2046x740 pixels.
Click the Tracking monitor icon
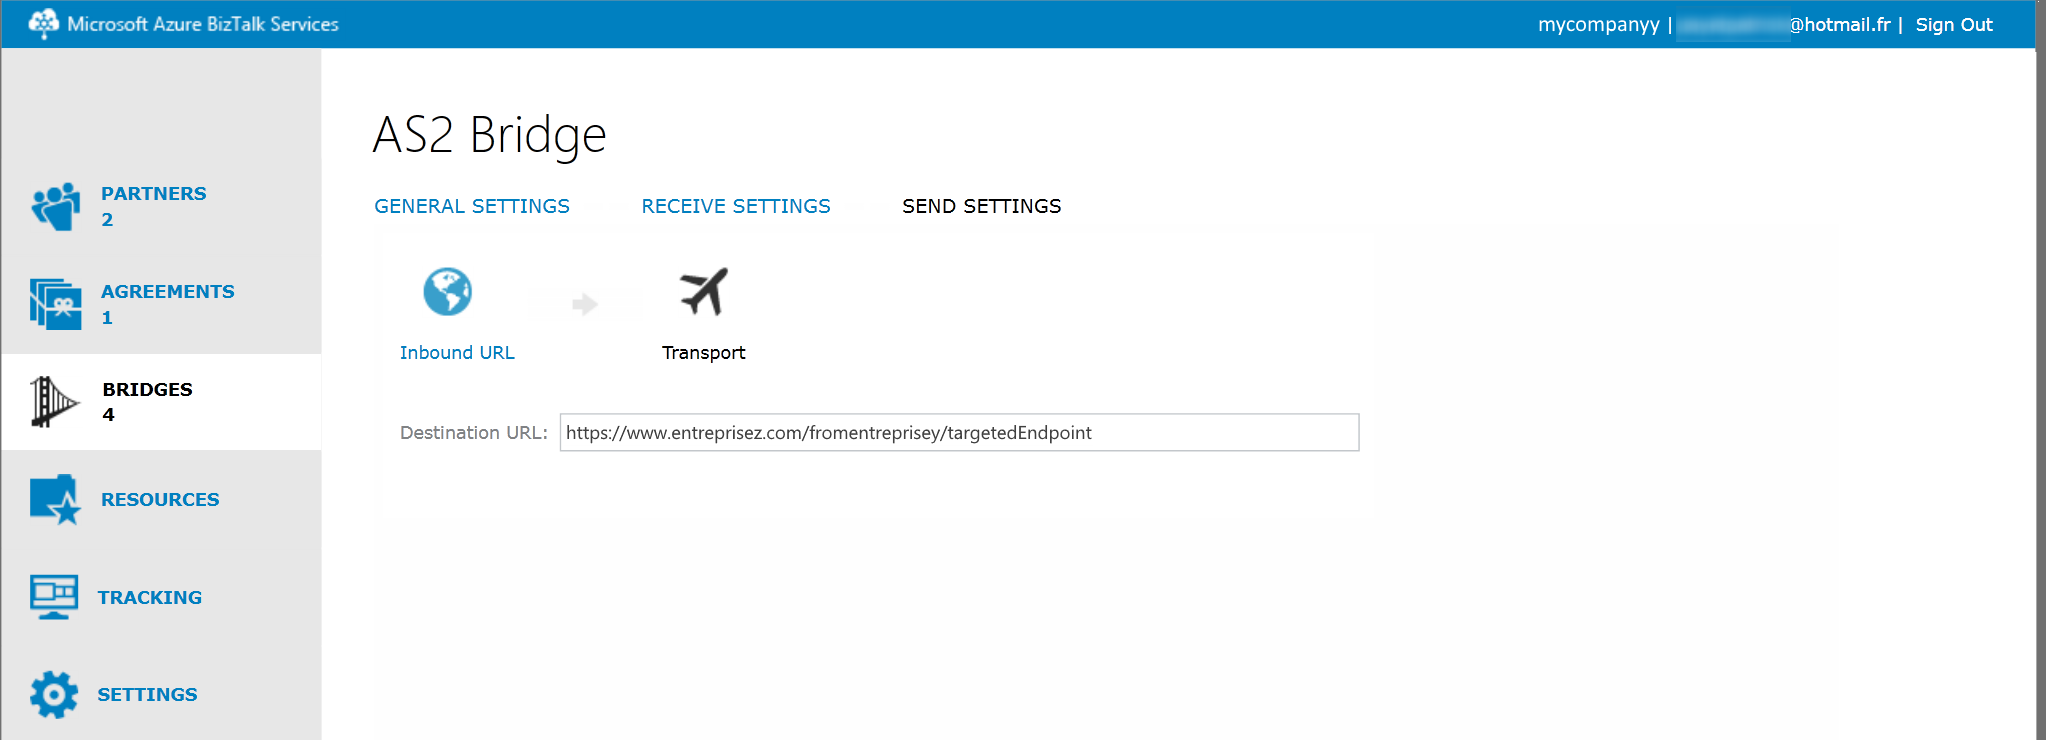[54, 597]
